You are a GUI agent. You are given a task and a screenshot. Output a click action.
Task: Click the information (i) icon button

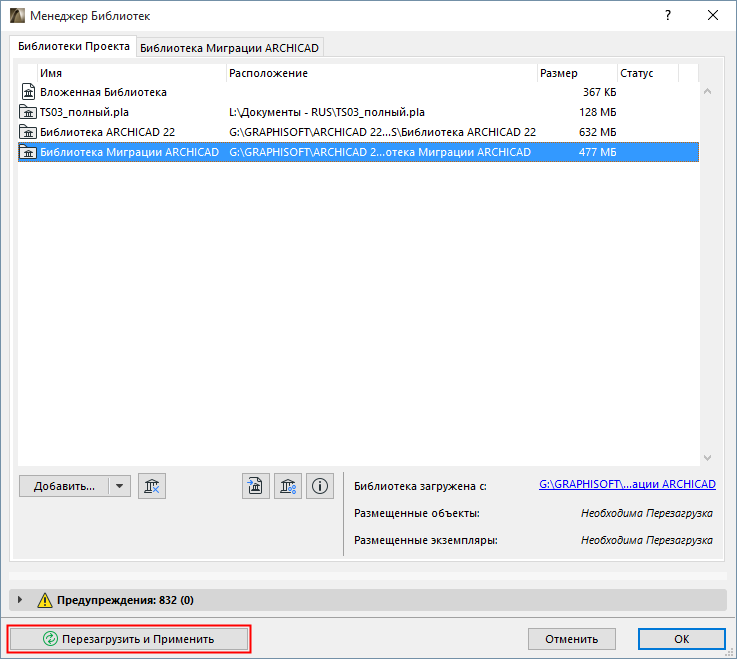320,486
